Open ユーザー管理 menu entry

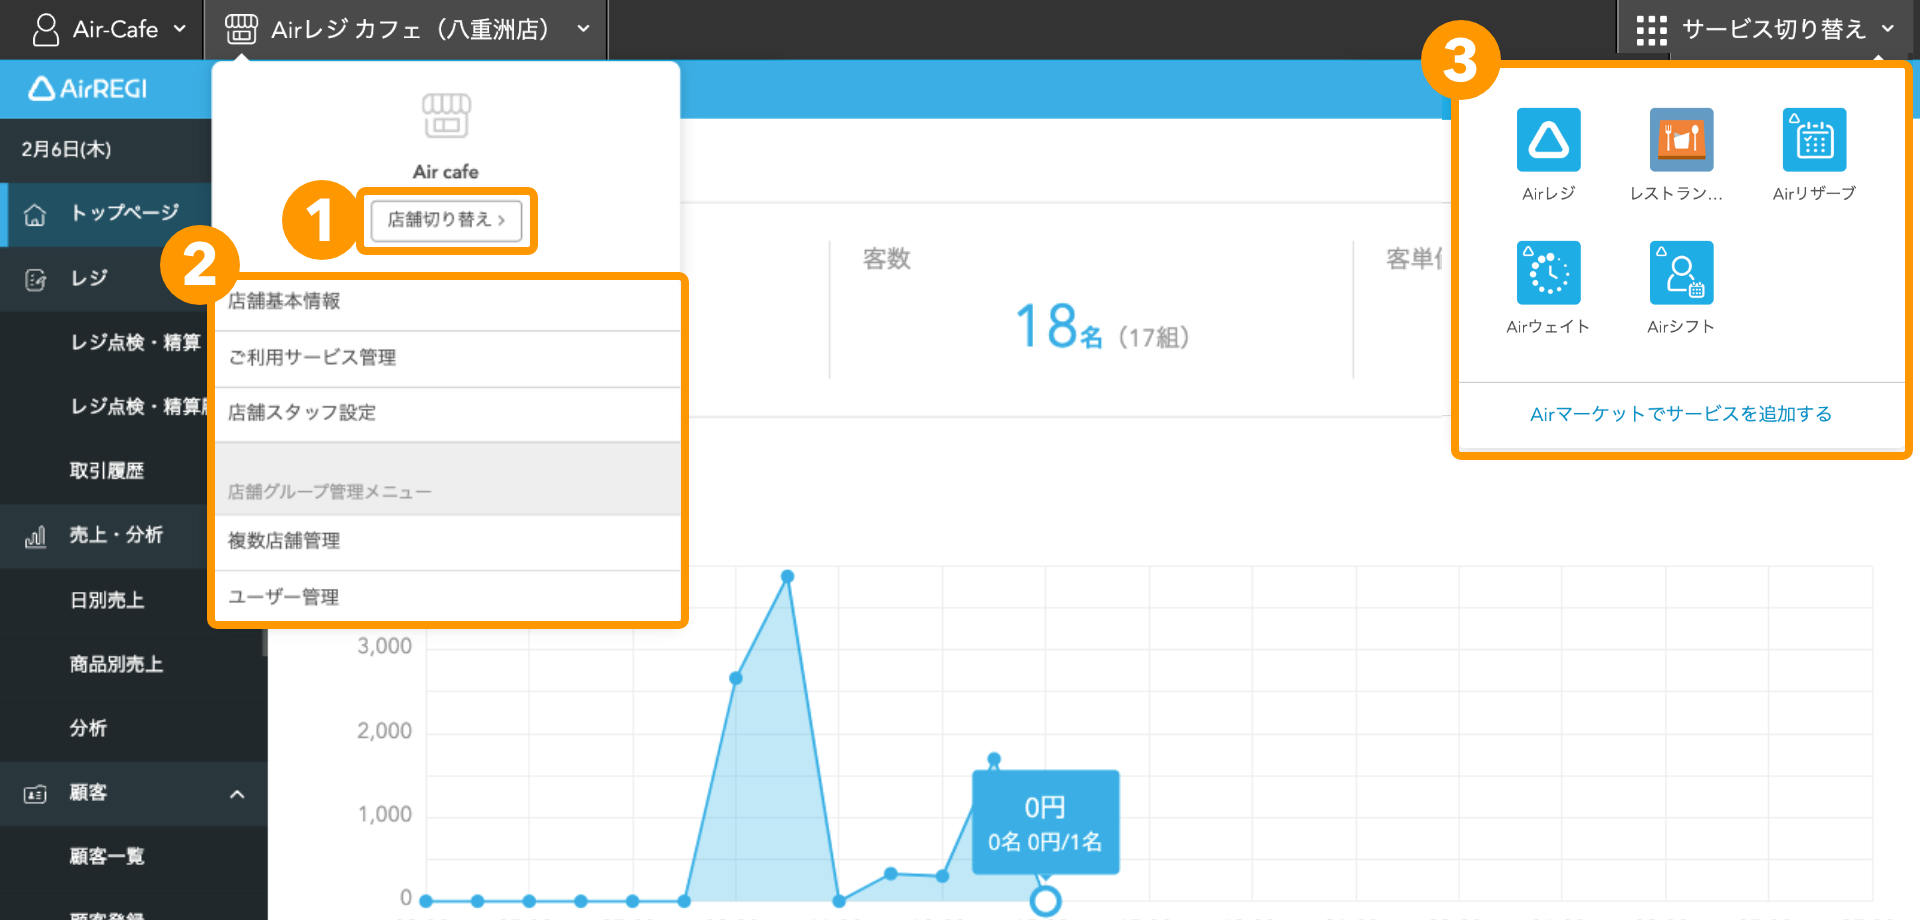coord(448,597)
